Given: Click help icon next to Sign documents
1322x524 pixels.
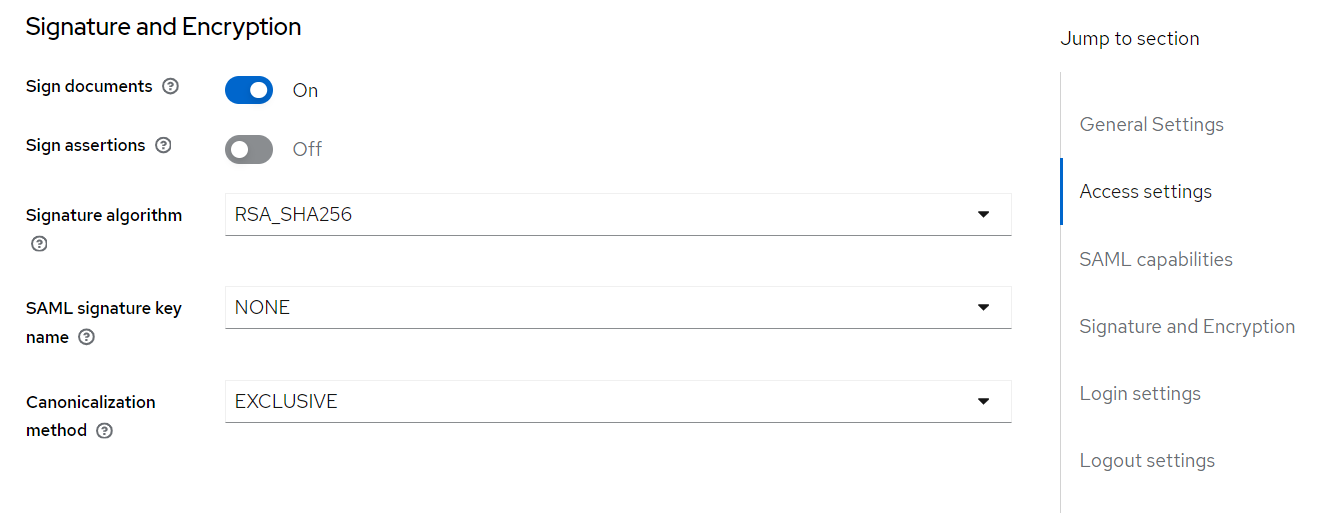Looking at the screenshot, I should point(170,87).
